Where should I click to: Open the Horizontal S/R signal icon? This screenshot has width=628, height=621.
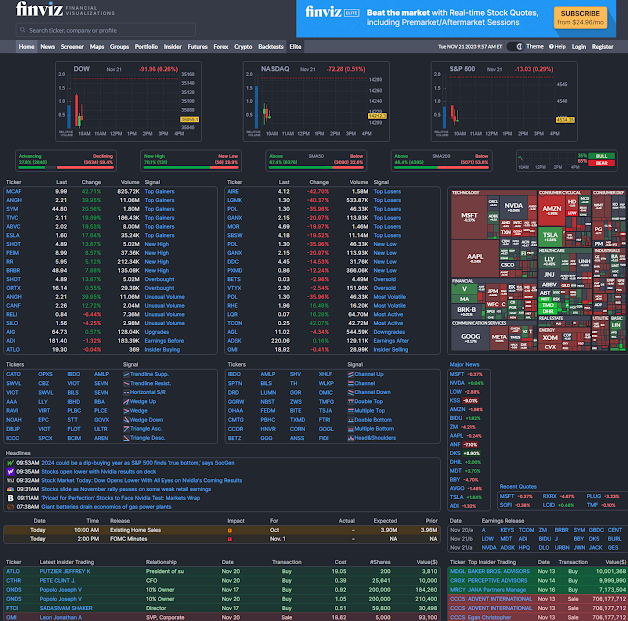[126, 392]
